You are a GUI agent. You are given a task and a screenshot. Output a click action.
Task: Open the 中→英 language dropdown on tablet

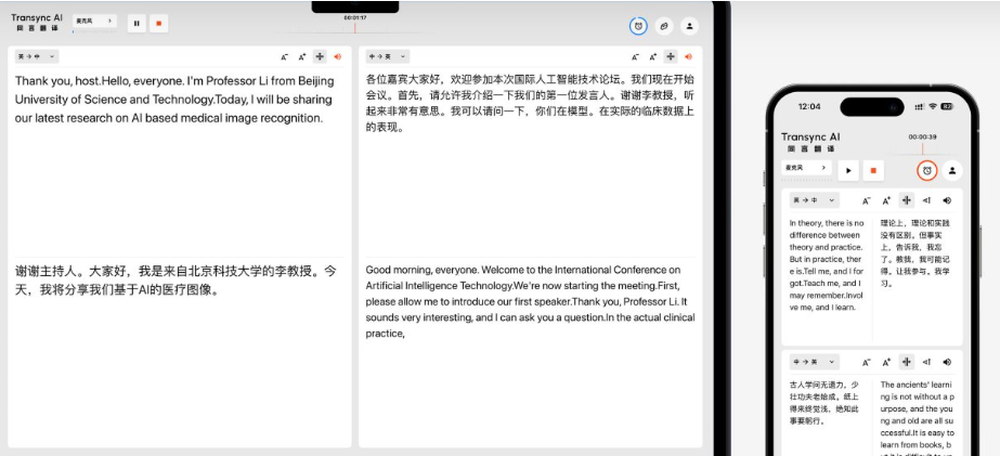pyautogui.click(x=387, y=57)
